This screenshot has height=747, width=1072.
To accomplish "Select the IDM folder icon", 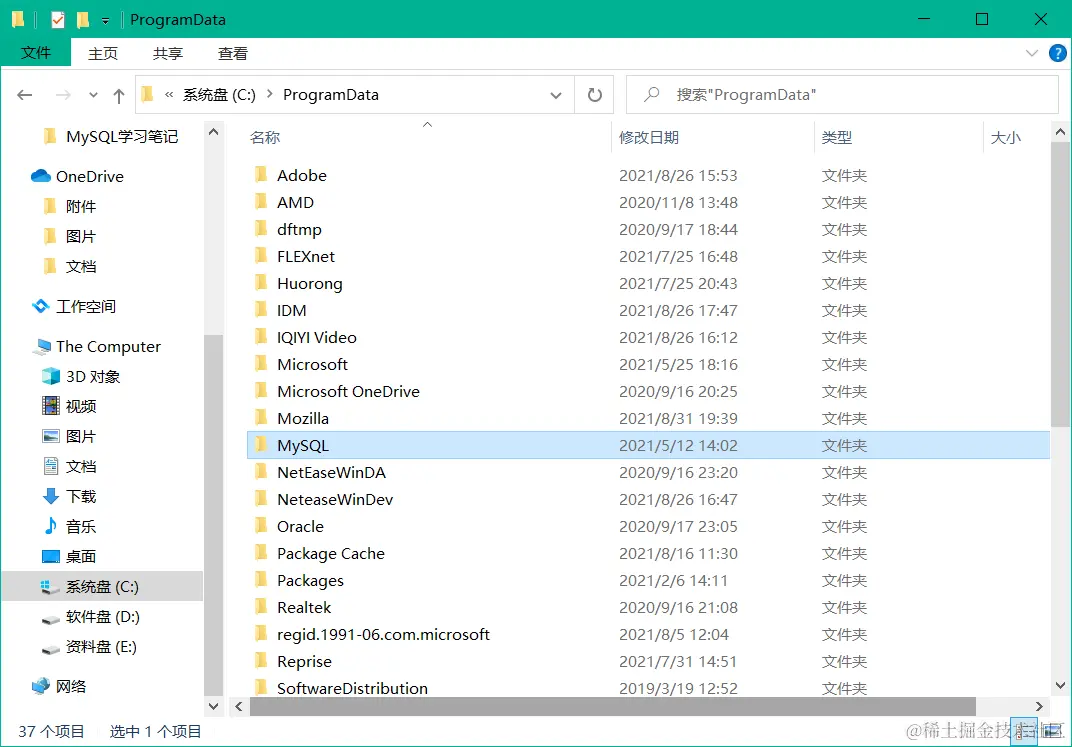I will coord(260,310).
